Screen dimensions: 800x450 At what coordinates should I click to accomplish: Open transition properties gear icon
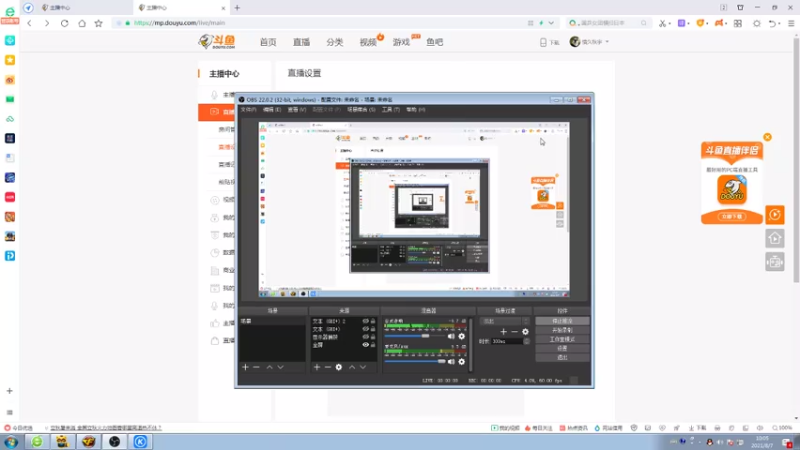tap(525, 332)
